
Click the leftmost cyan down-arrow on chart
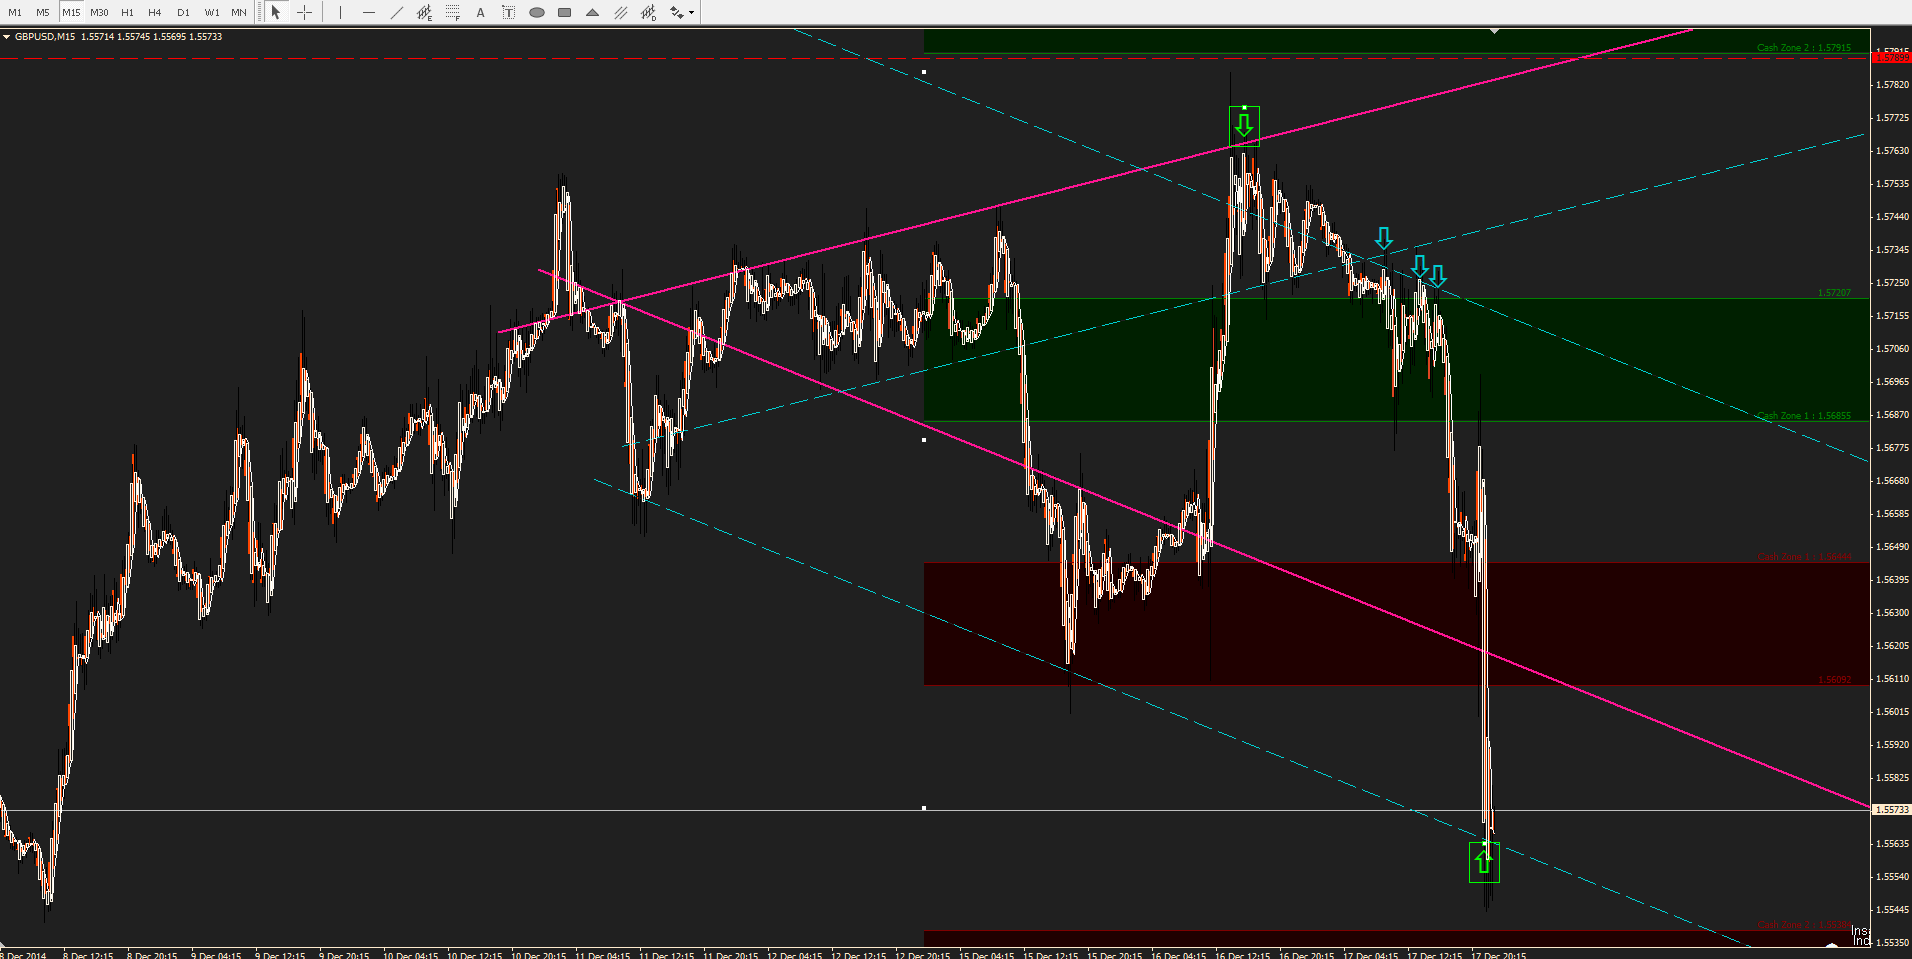click(x=1383, y=238)
